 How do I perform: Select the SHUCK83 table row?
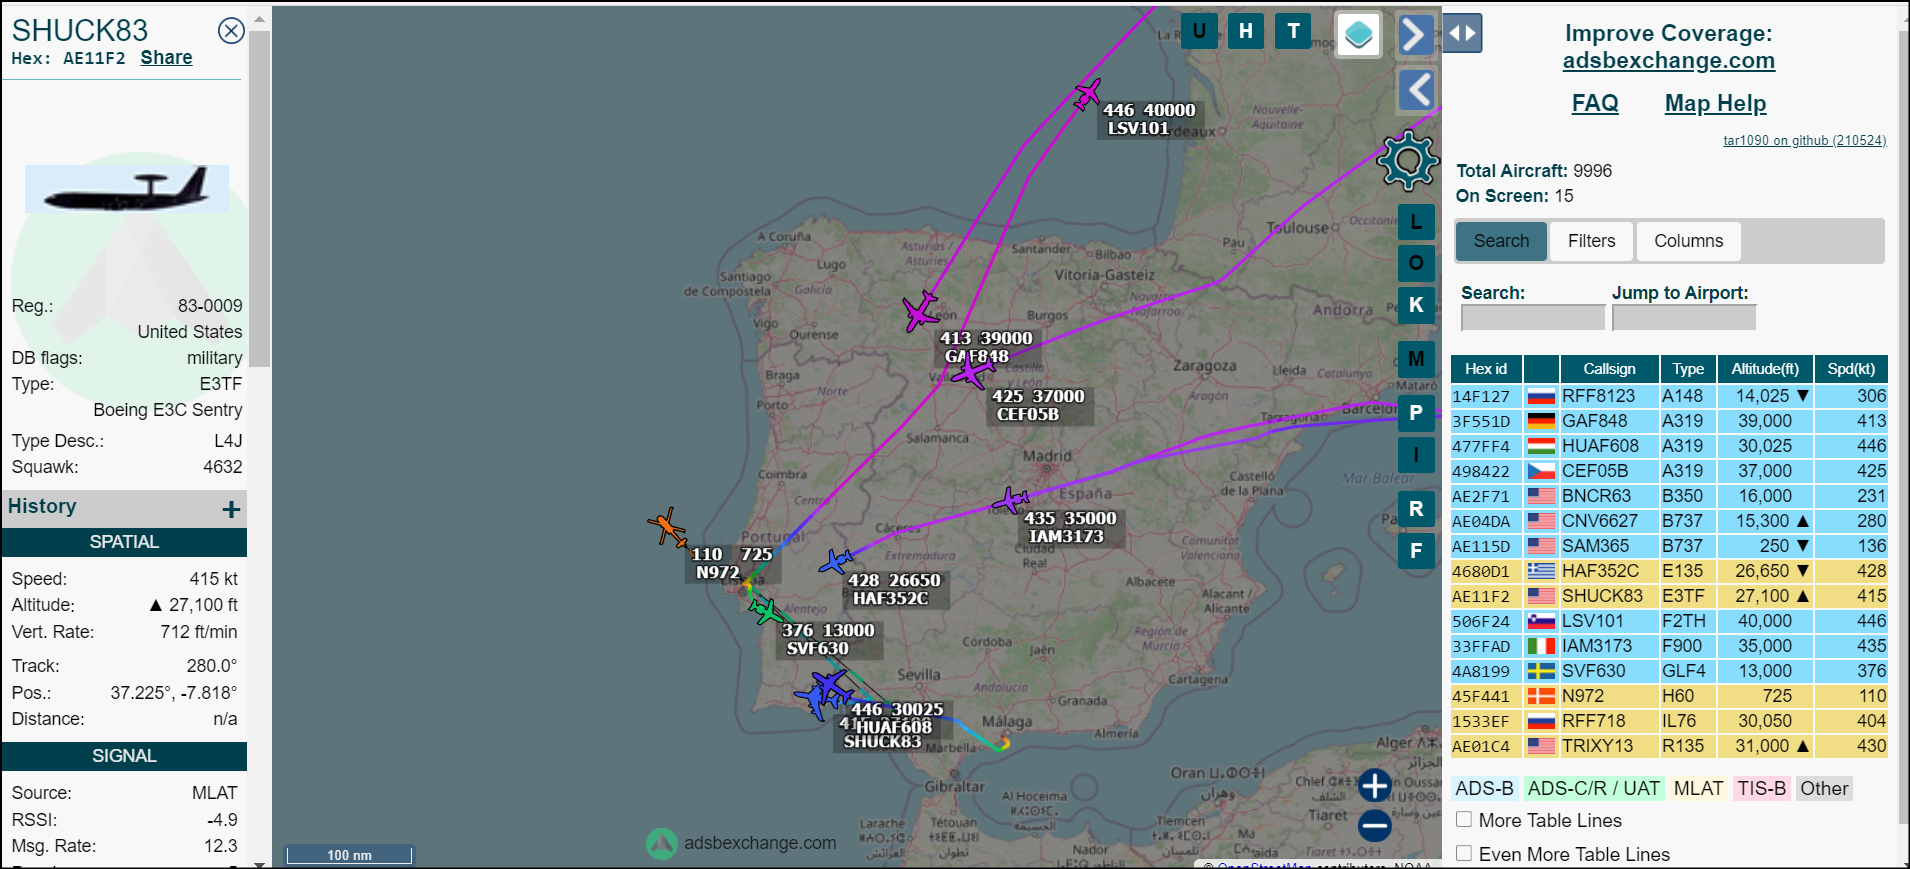1669,596
